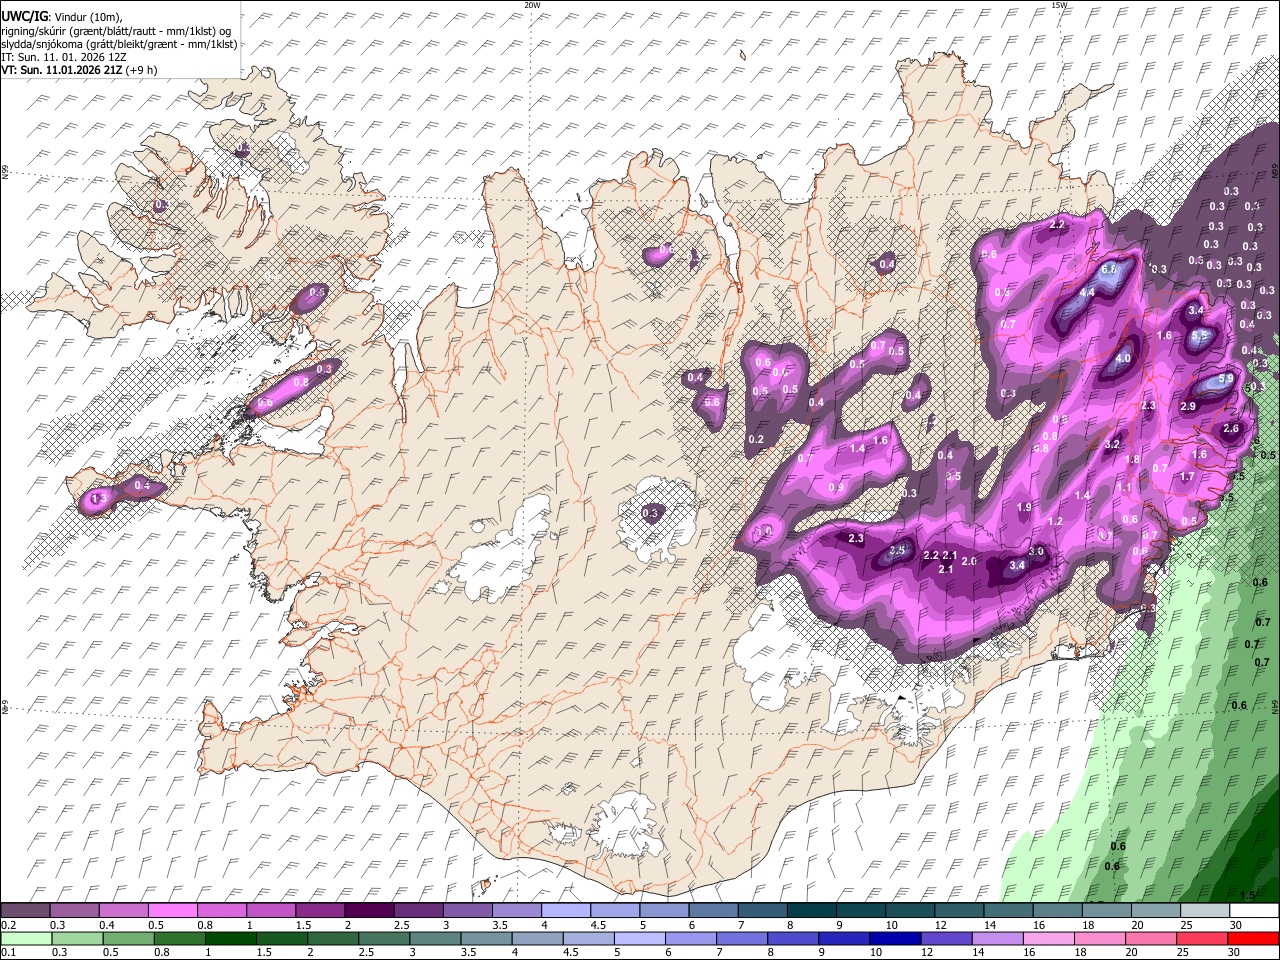
Task: Click the lightest green lower swatch between 0.1 and 0.3
Action: 25,938
